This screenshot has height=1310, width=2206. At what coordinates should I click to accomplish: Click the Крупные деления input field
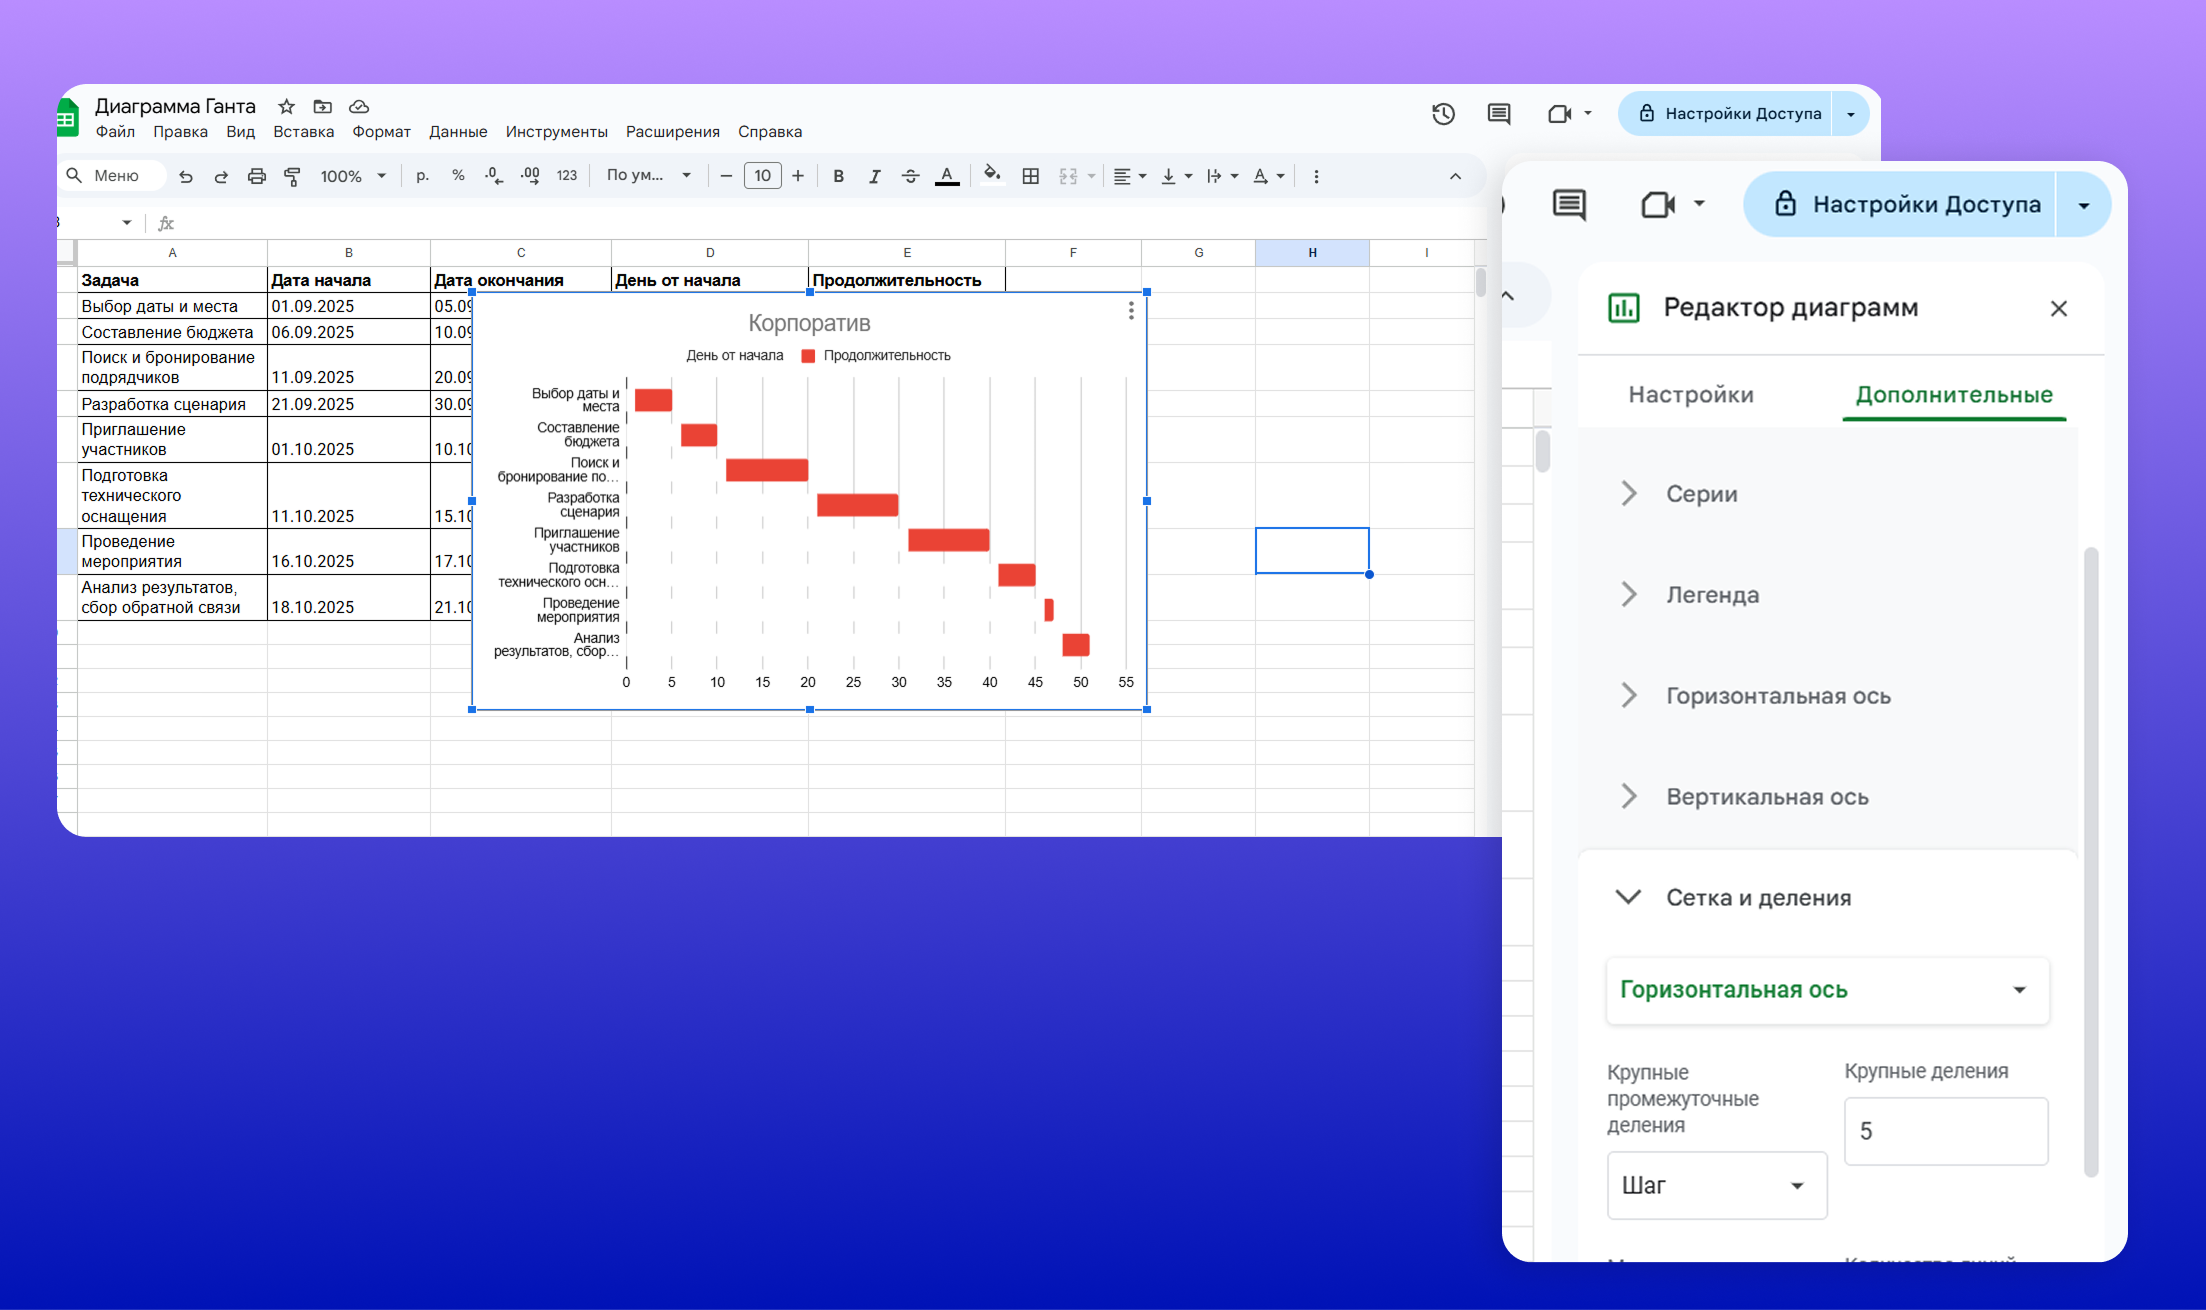(1945, 1131)
